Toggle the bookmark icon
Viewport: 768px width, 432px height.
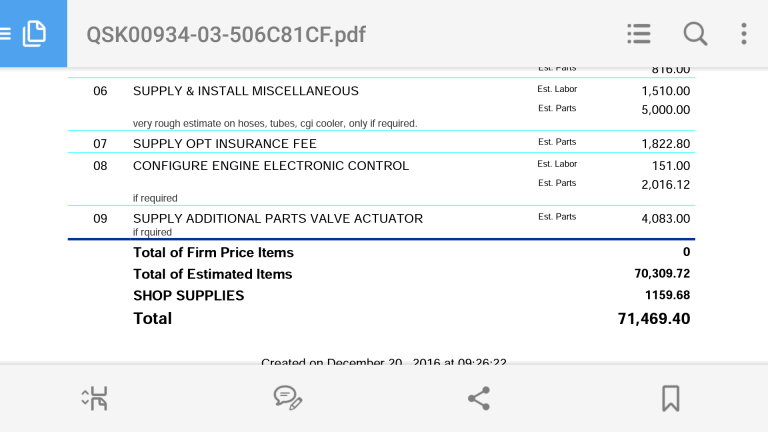[x=671, y=398]
